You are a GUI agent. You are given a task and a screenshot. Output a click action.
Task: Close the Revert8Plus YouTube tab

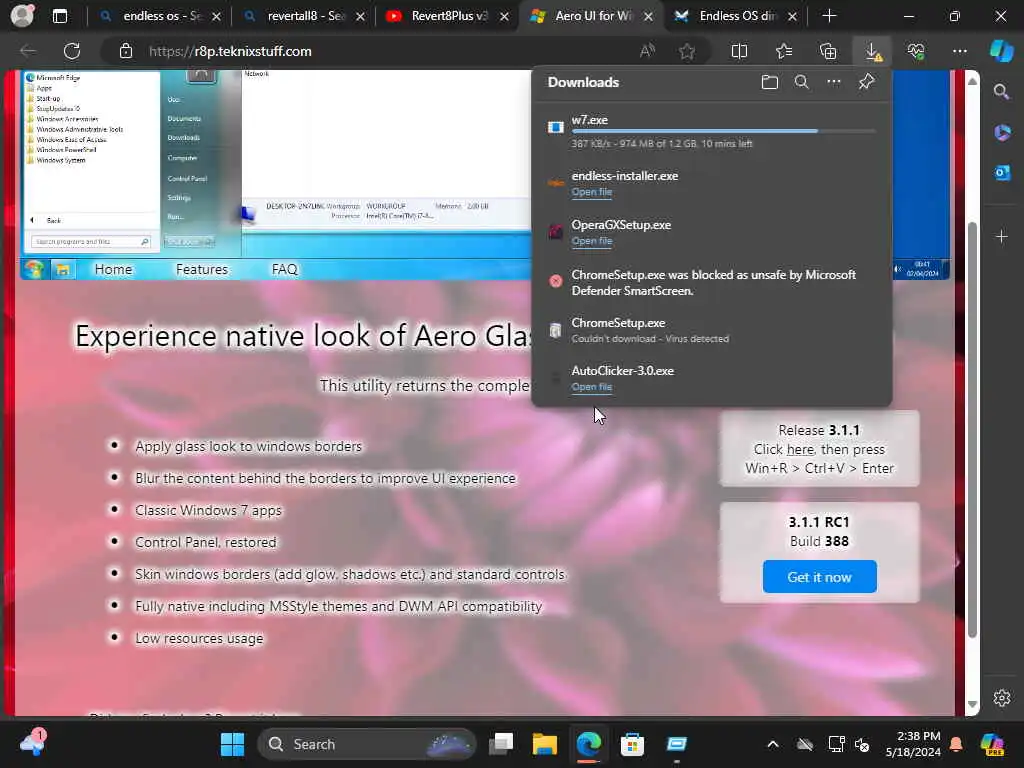tap(504, 16)
